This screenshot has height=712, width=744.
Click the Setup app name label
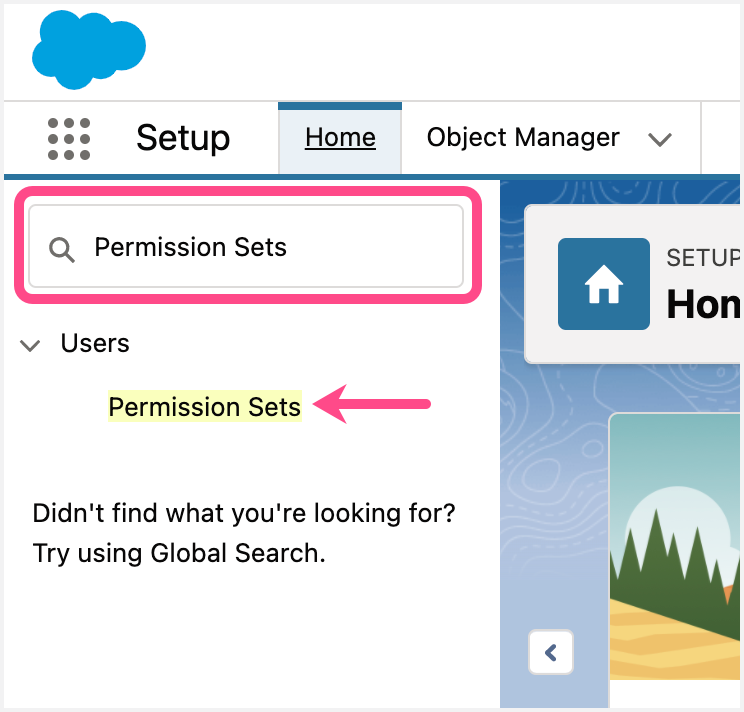(183, 138)
